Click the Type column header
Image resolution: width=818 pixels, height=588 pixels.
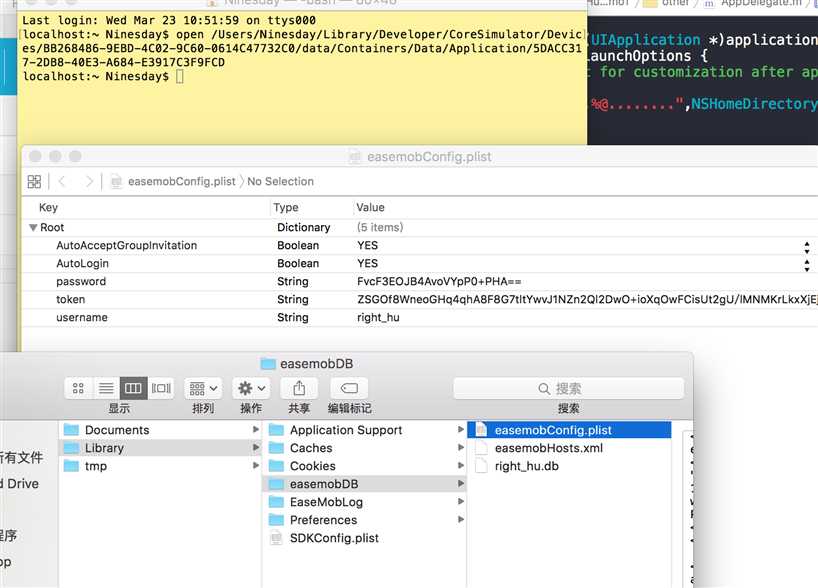coord(286,208)
